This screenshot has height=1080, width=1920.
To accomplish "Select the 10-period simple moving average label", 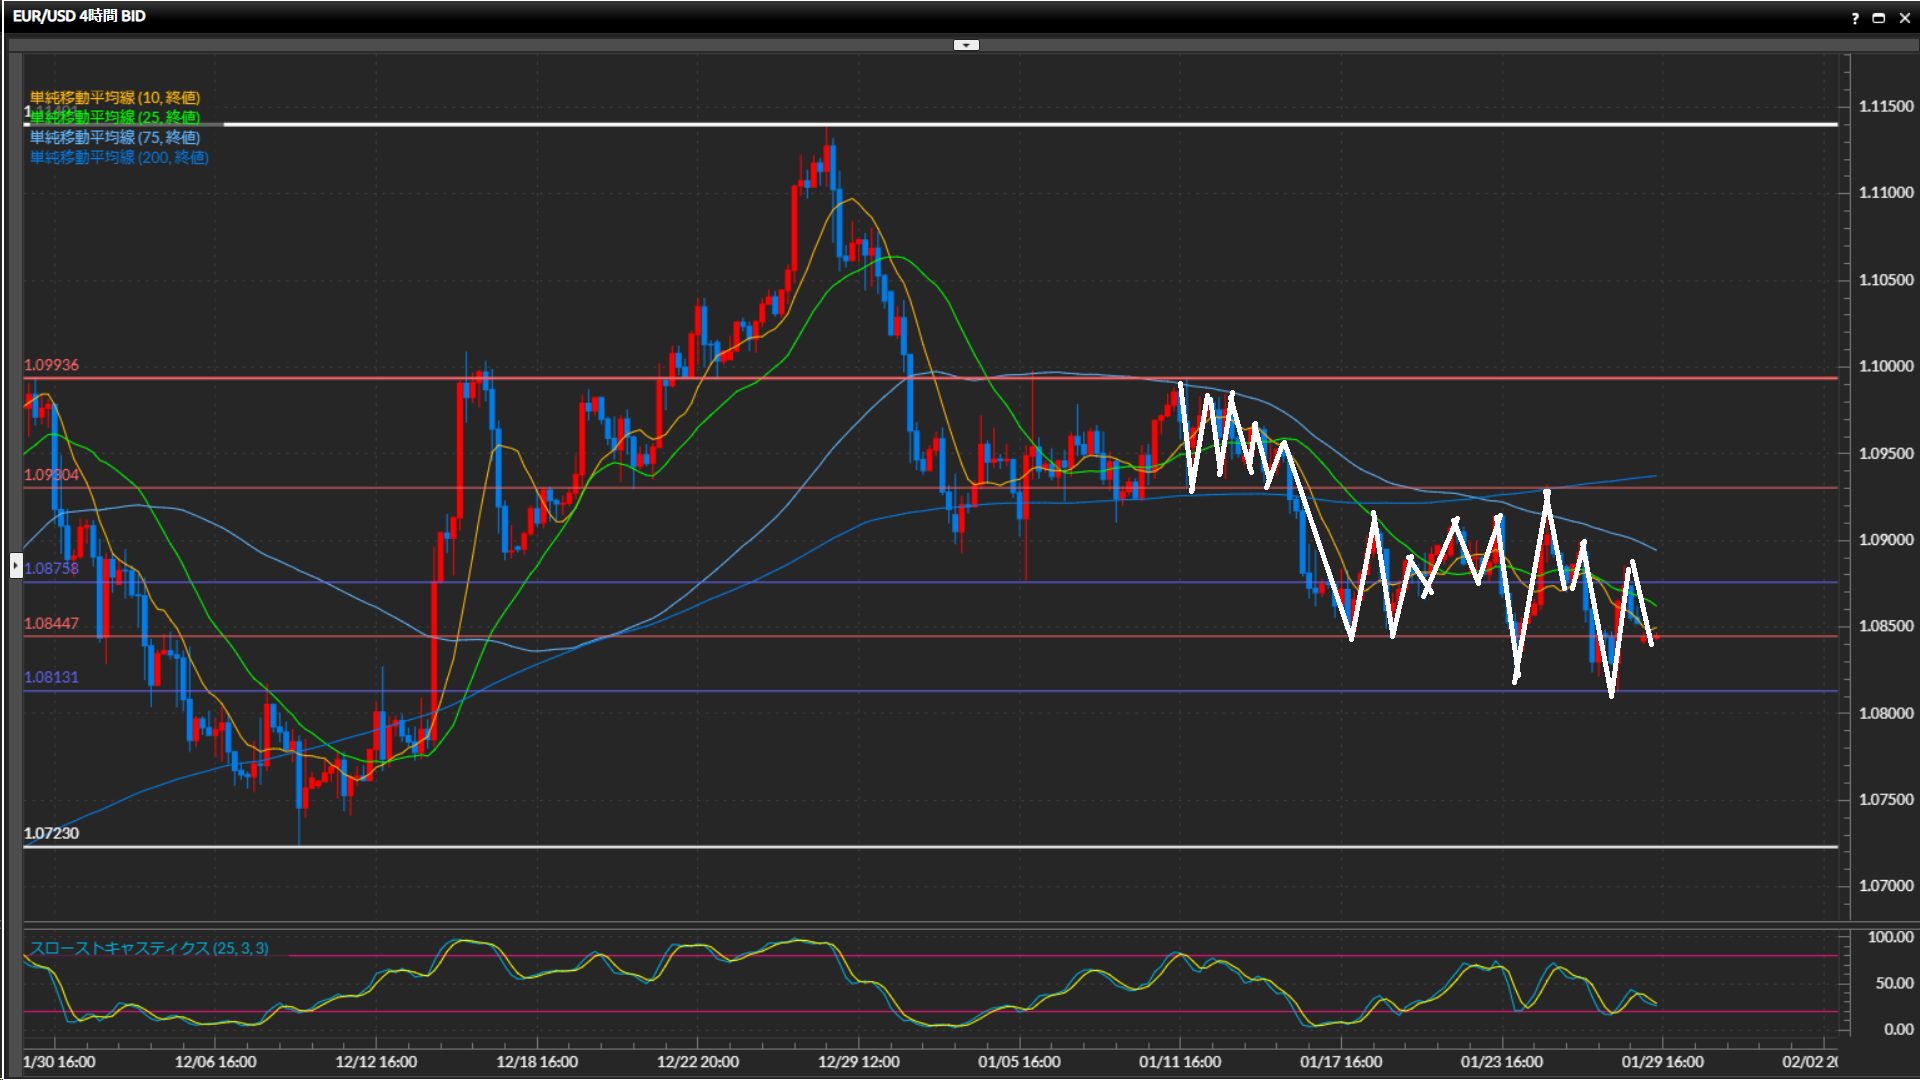I will coord(115,97).
